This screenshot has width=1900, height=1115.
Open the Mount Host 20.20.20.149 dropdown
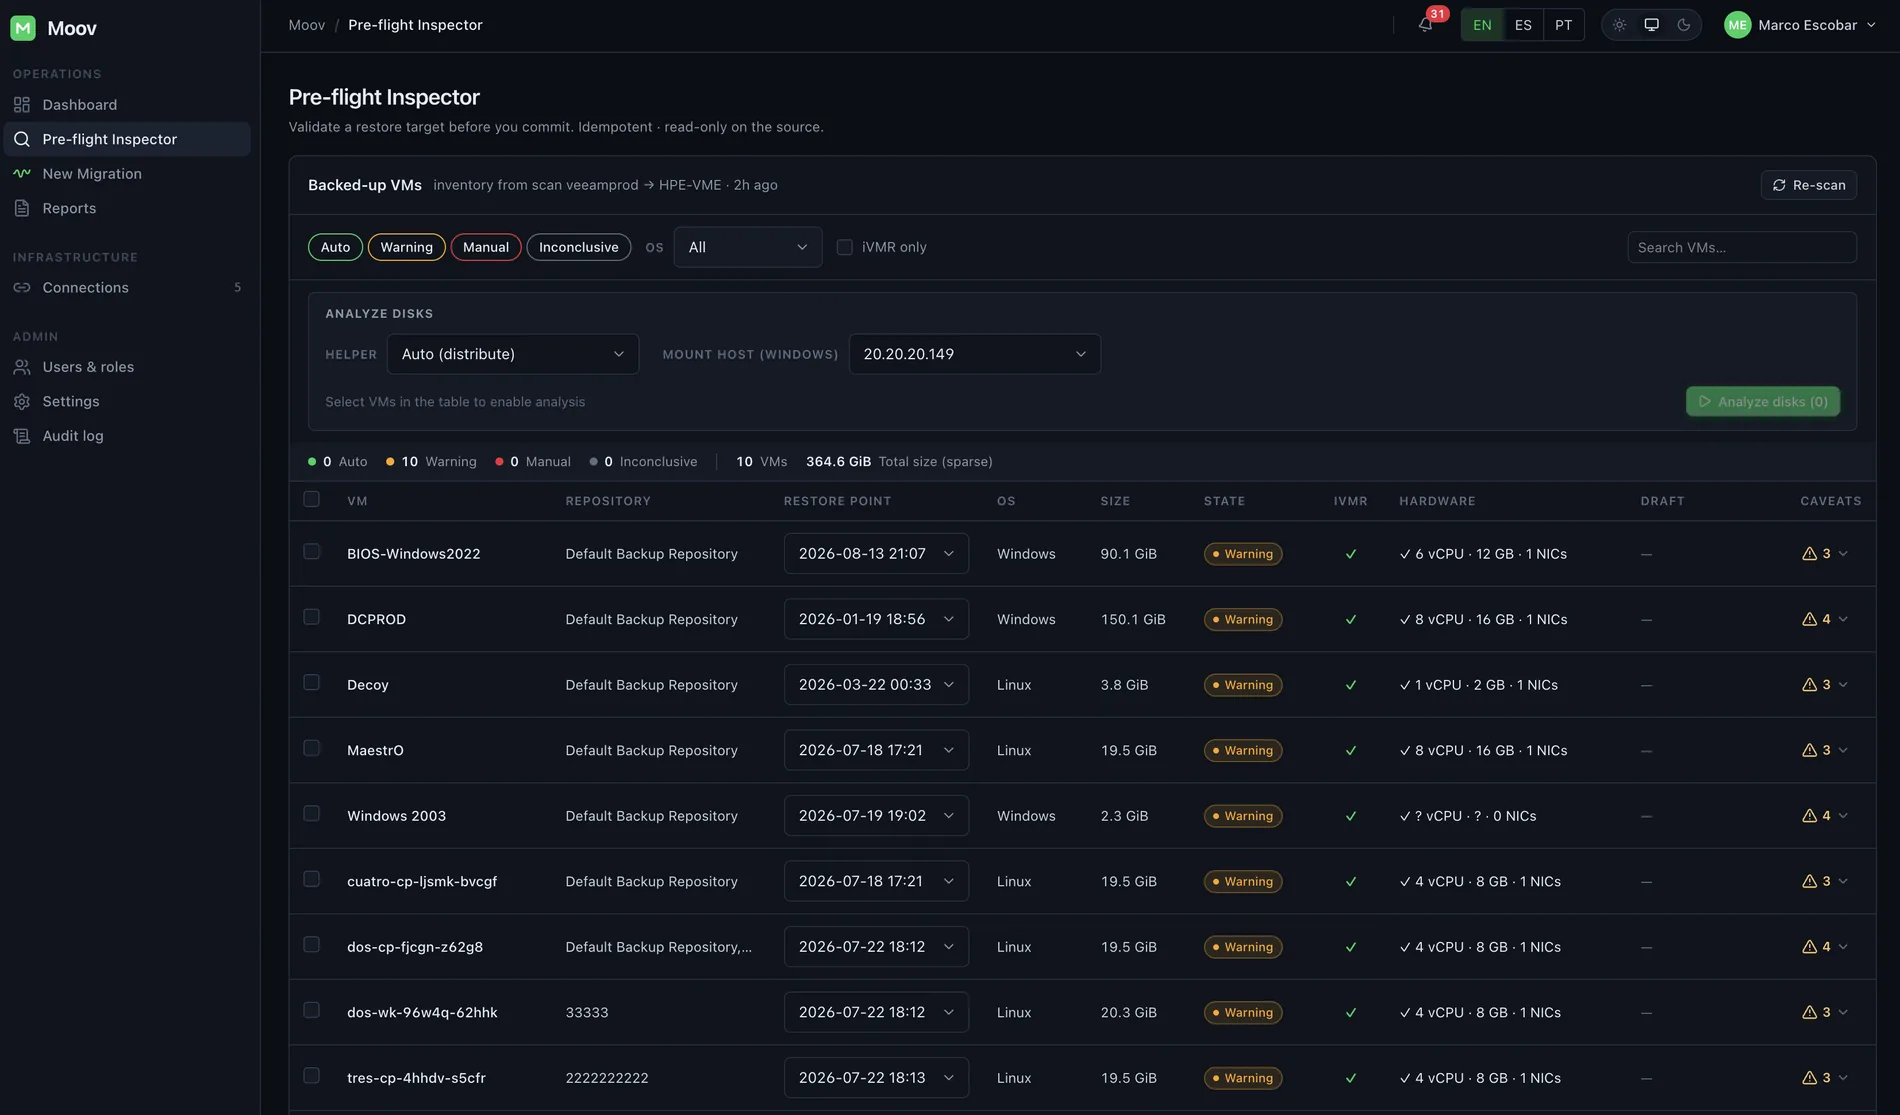975,354
